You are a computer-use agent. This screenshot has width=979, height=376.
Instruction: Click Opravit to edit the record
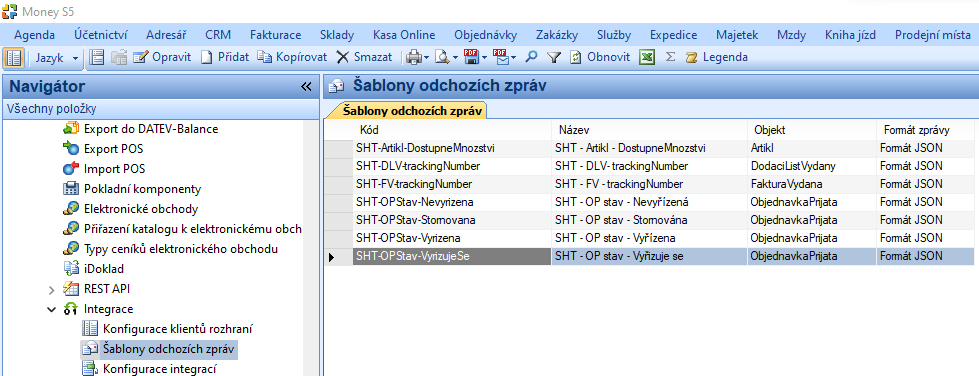162,57
